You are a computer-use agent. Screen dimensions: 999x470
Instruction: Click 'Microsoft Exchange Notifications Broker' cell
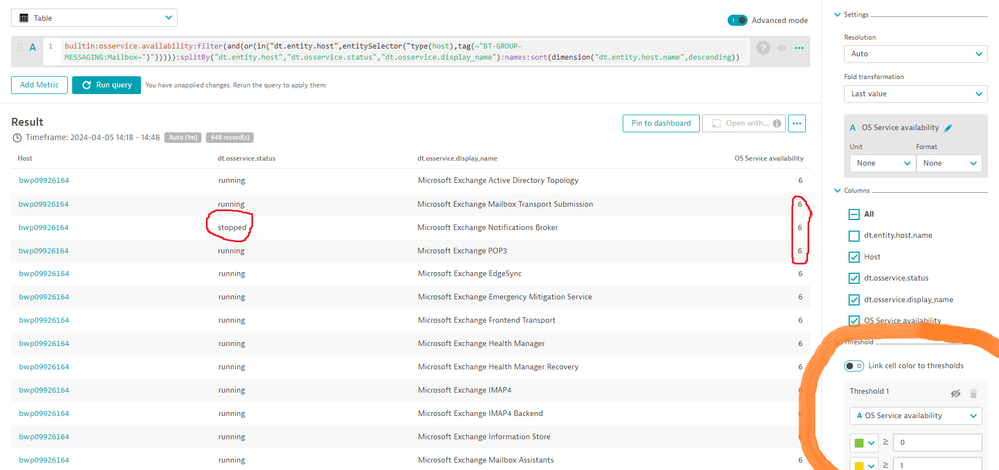pos(487,227)
